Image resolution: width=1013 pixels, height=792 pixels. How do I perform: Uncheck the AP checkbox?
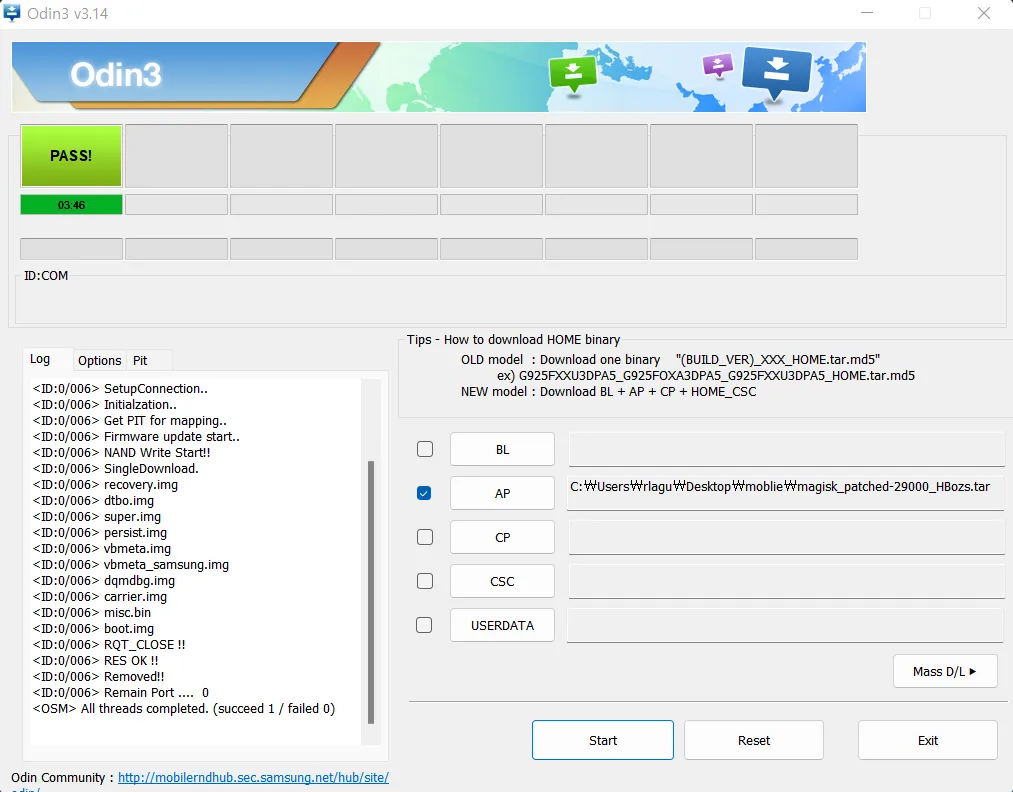pyautogui.click(x=424, y=493)
